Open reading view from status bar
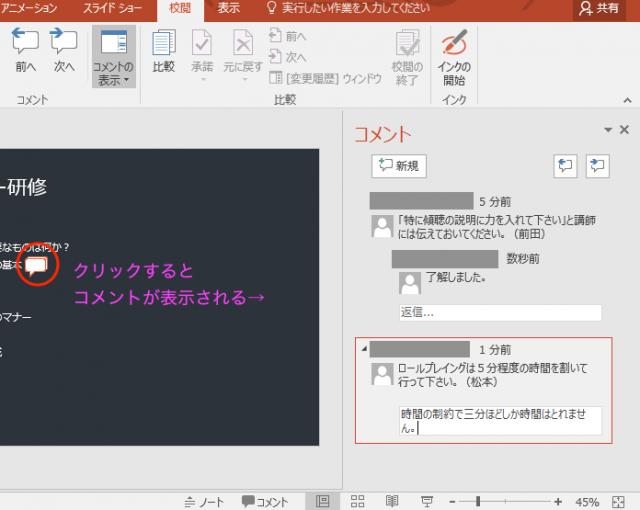The height and width of the screenshot is (510, 640). coord(393,501)
